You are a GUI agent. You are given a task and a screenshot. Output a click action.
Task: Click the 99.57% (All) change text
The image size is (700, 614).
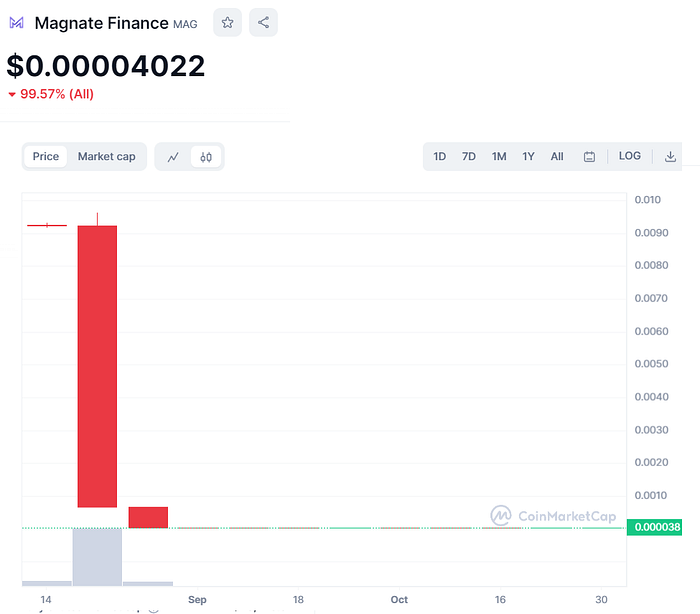(x=57, y=94)
